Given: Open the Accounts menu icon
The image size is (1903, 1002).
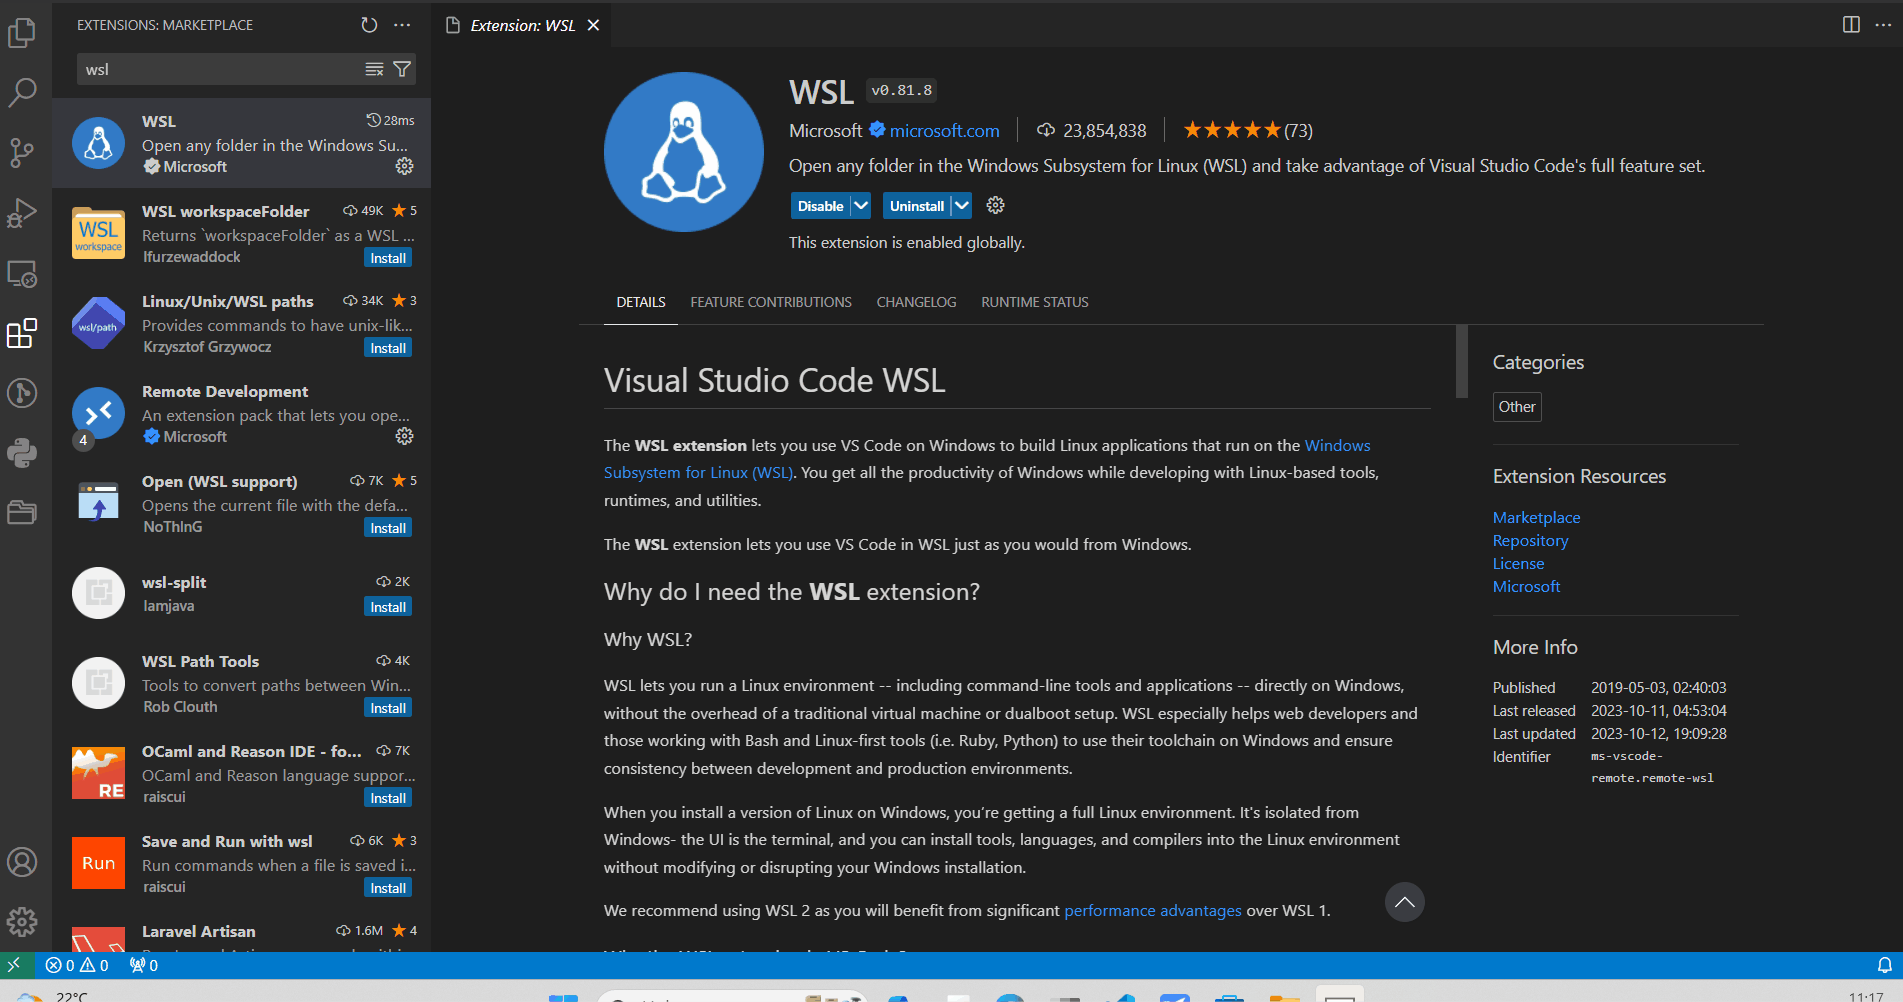Looking at the screenshot, I should 22,861.
